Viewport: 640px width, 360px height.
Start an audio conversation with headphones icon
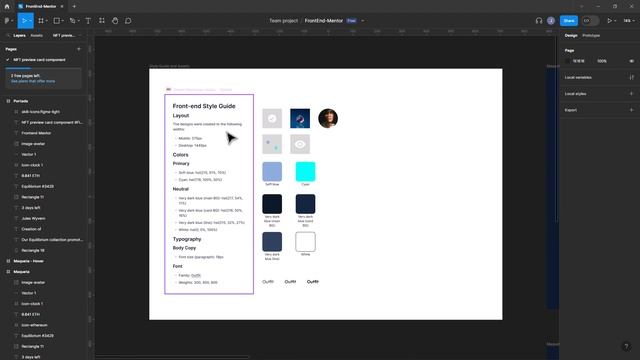(x=539, y=20)
